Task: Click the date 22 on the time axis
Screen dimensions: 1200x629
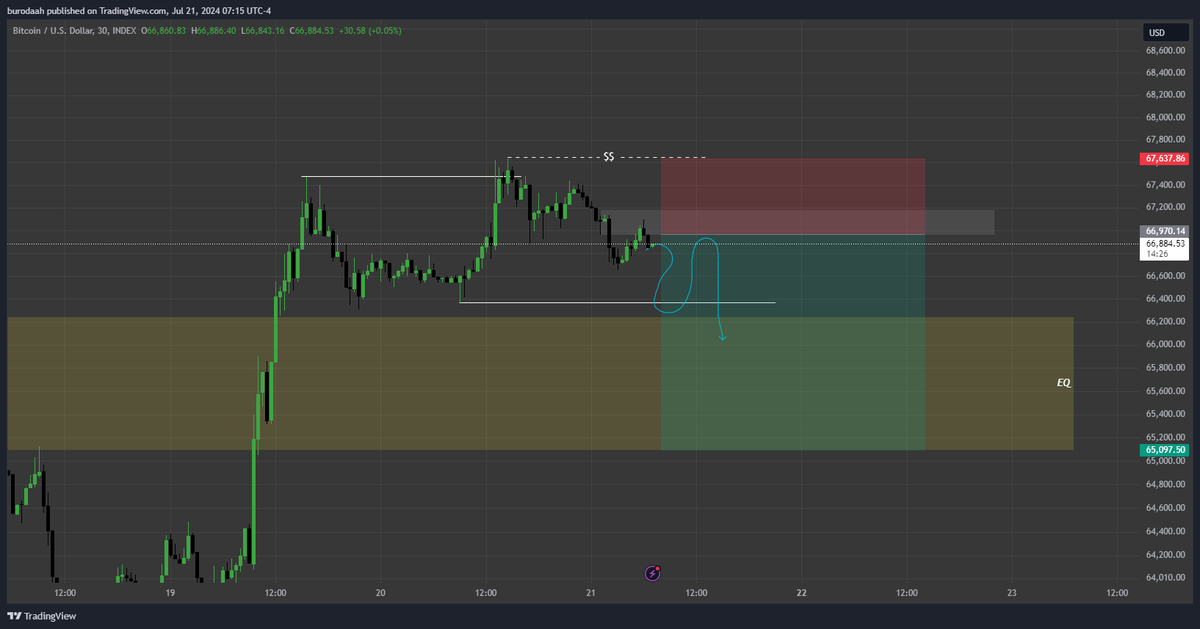Action: tap(801, 592)
